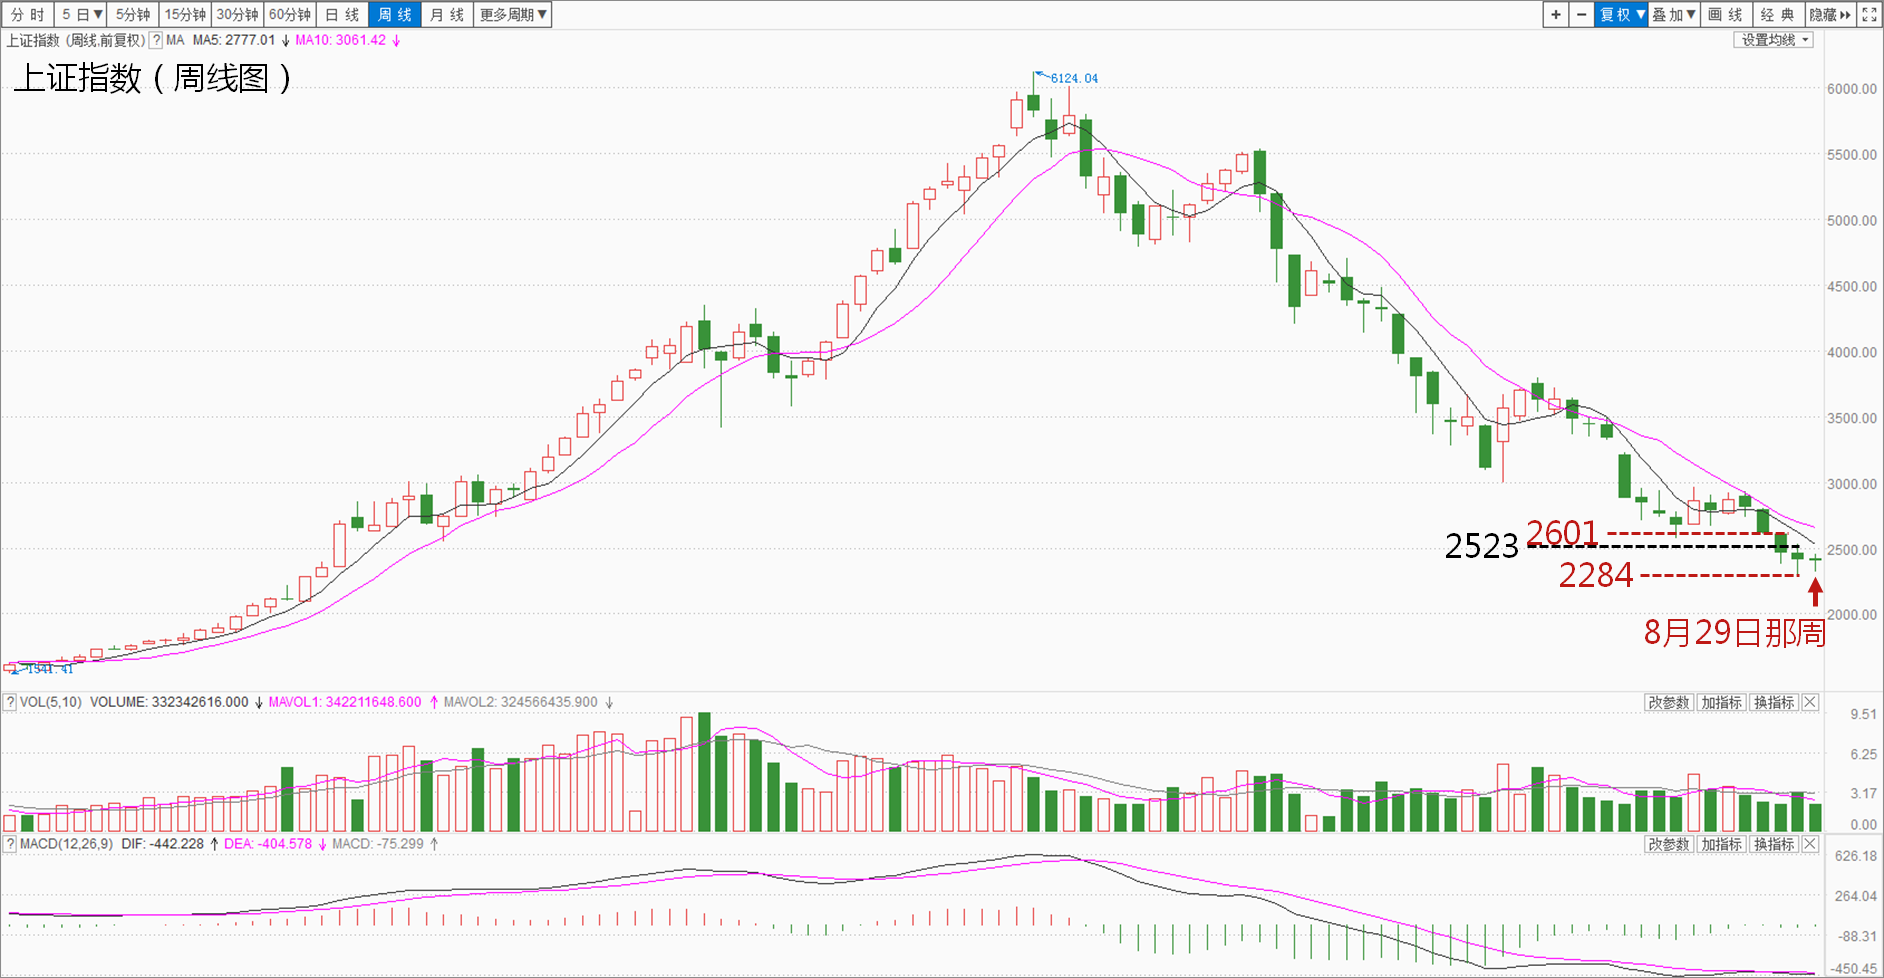Image resolution: width=1884 pixels, height=978 pixels.
Task: Select the 月线 monthly chart tab
Action: point(447,15)
